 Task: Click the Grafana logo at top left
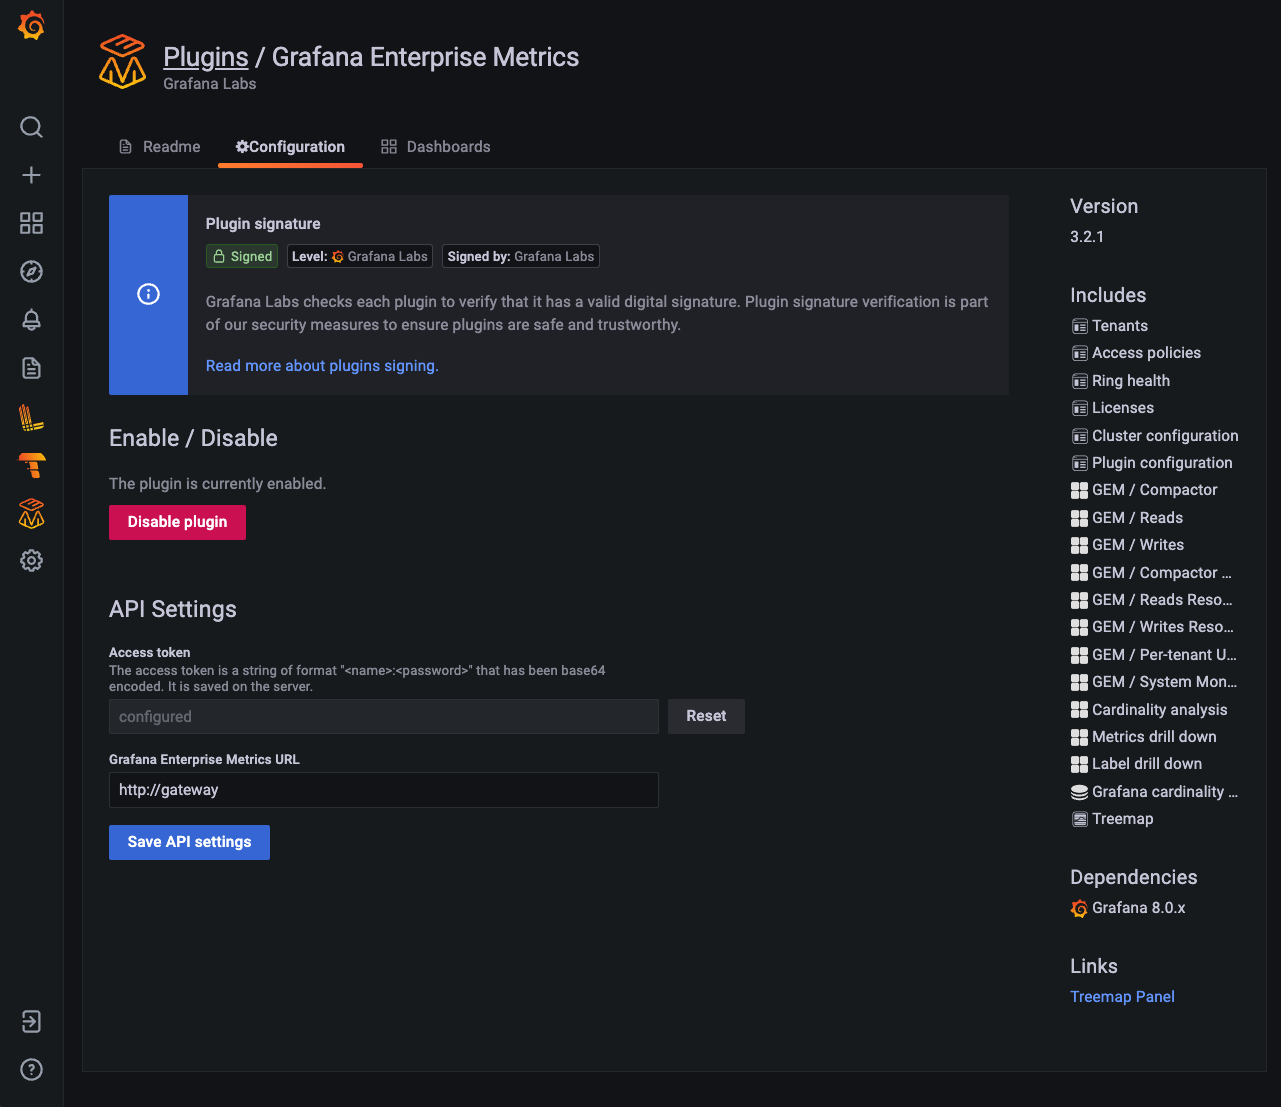coord(31,26)
